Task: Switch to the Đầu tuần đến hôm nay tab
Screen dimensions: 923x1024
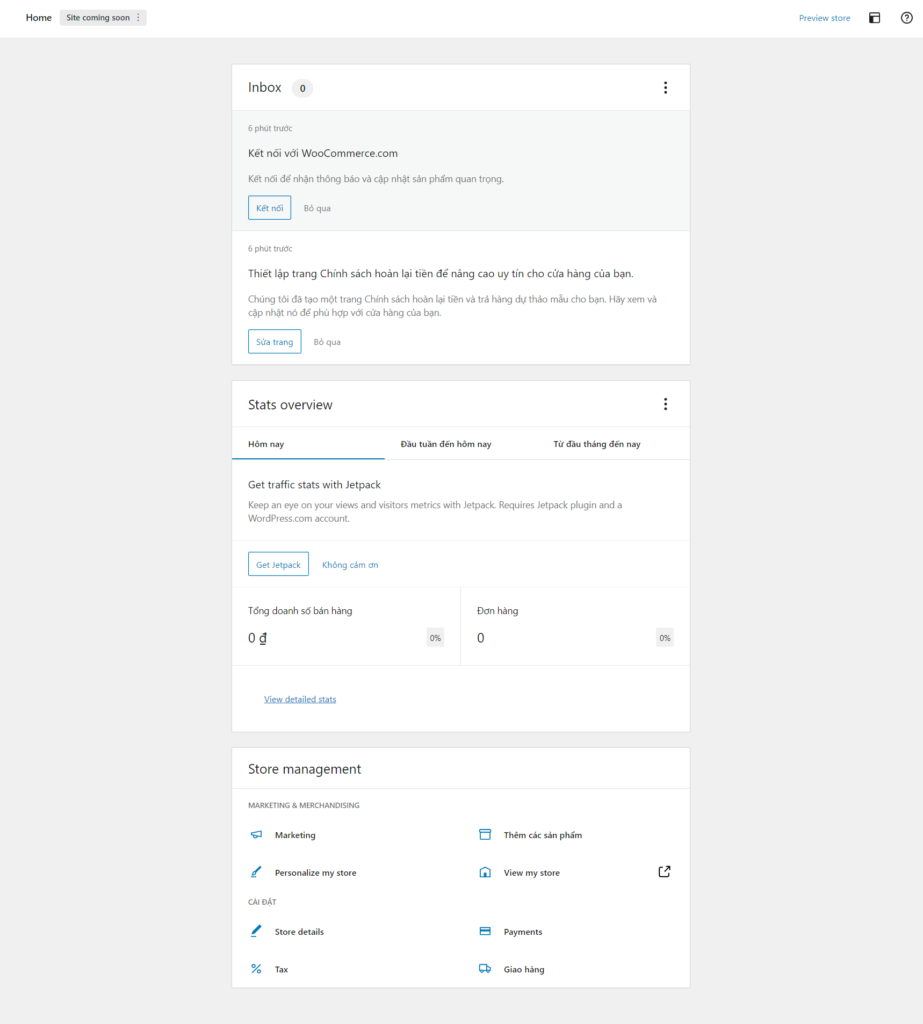Action: pos(445,444)
